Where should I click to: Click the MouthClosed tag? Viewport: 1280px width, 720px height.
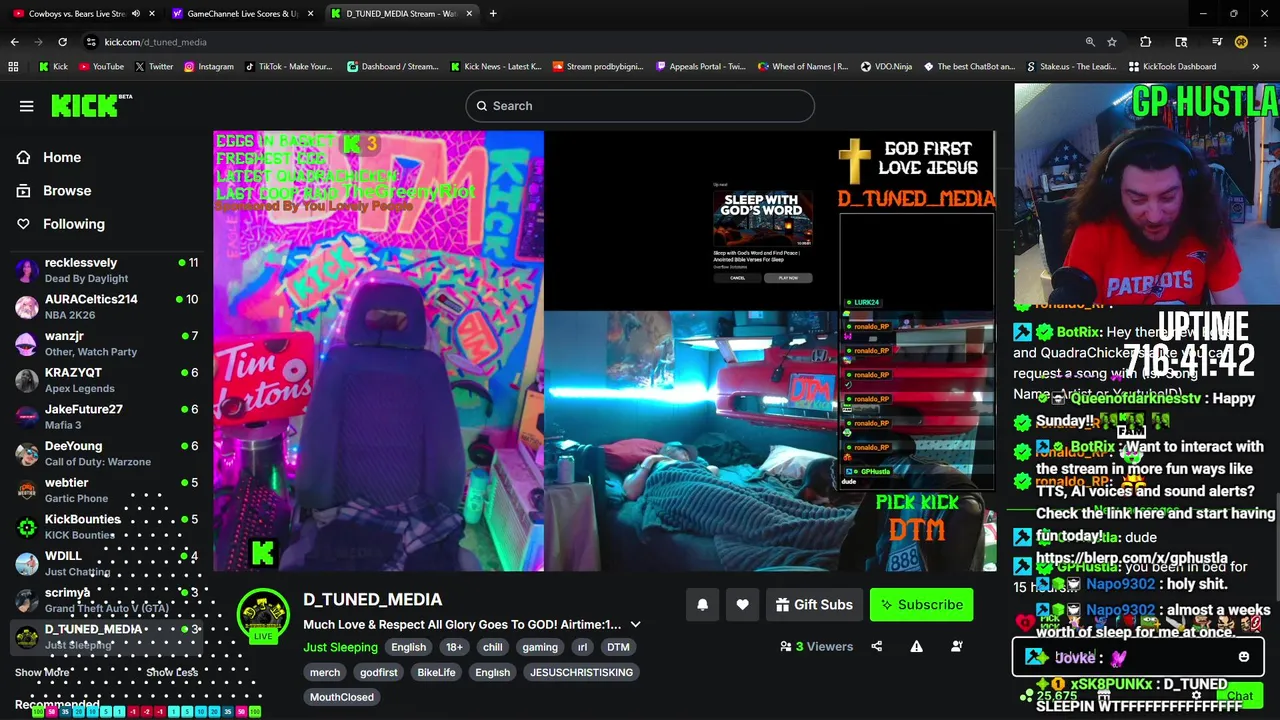pos(341,698)
